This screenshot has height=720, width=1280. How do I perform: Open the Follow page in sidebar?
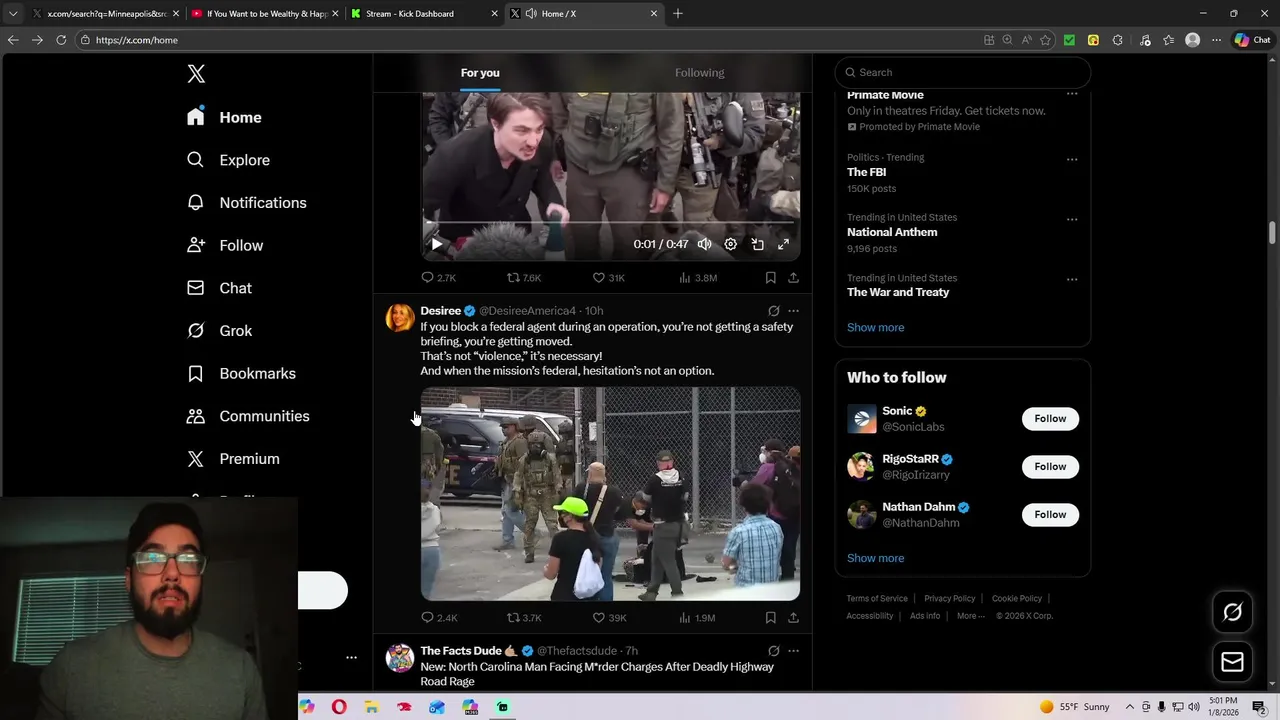tap(225, 245)
